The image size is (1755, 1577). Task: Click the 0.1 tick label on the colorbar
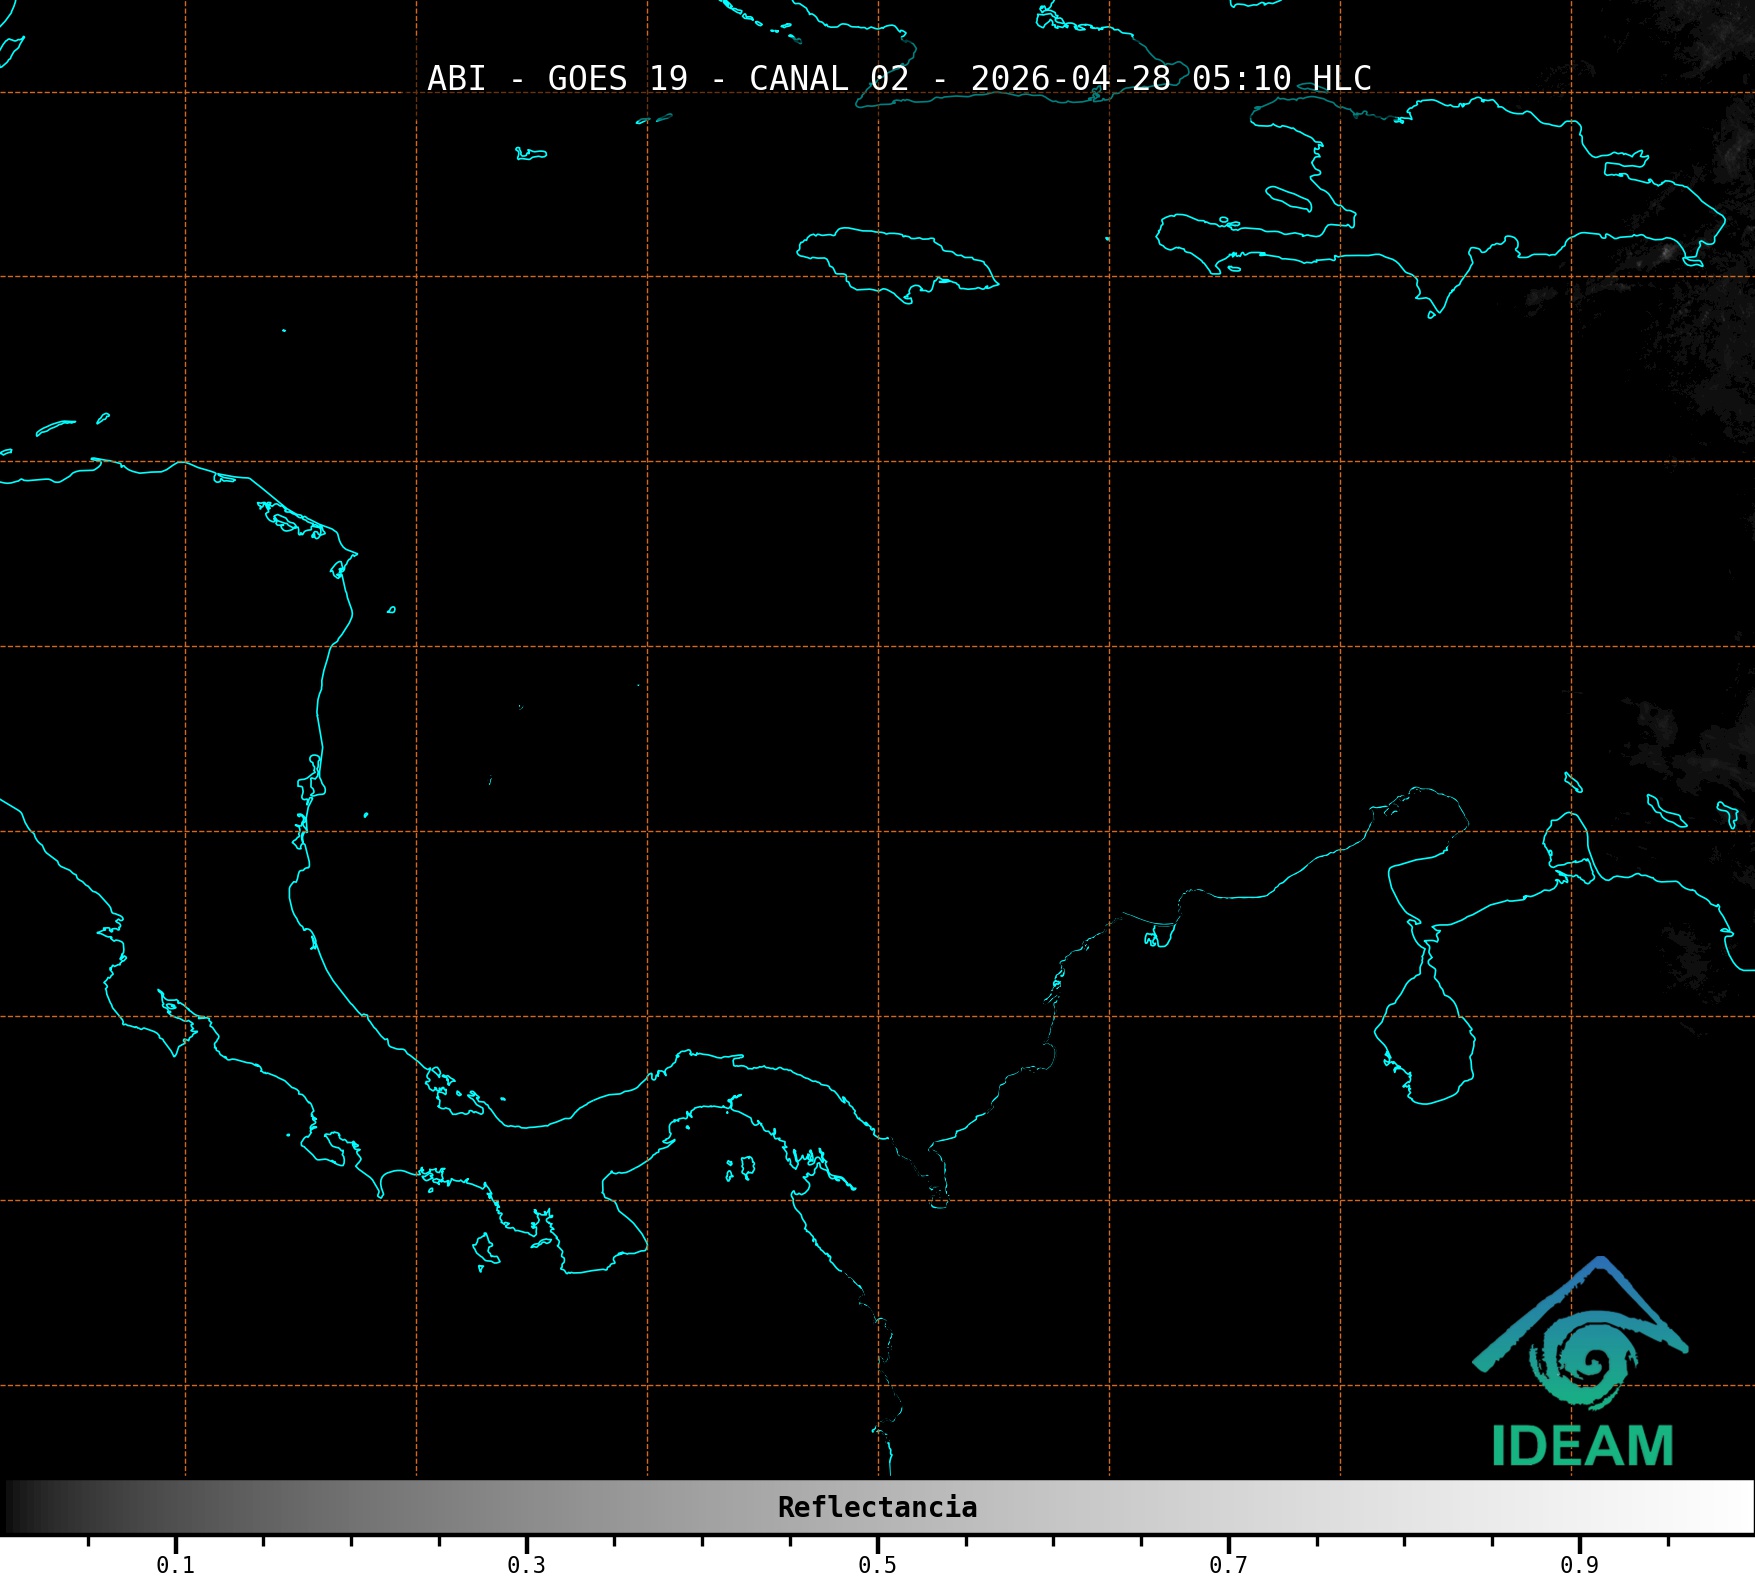175,1564
